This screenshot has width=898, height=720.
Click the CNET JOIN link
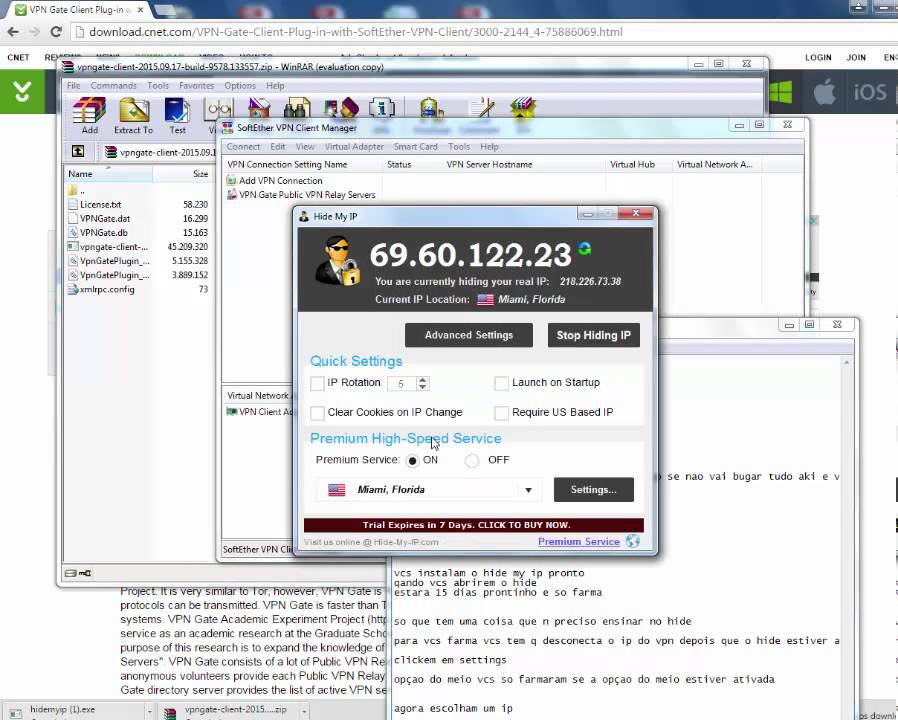(x=856, y=57)
